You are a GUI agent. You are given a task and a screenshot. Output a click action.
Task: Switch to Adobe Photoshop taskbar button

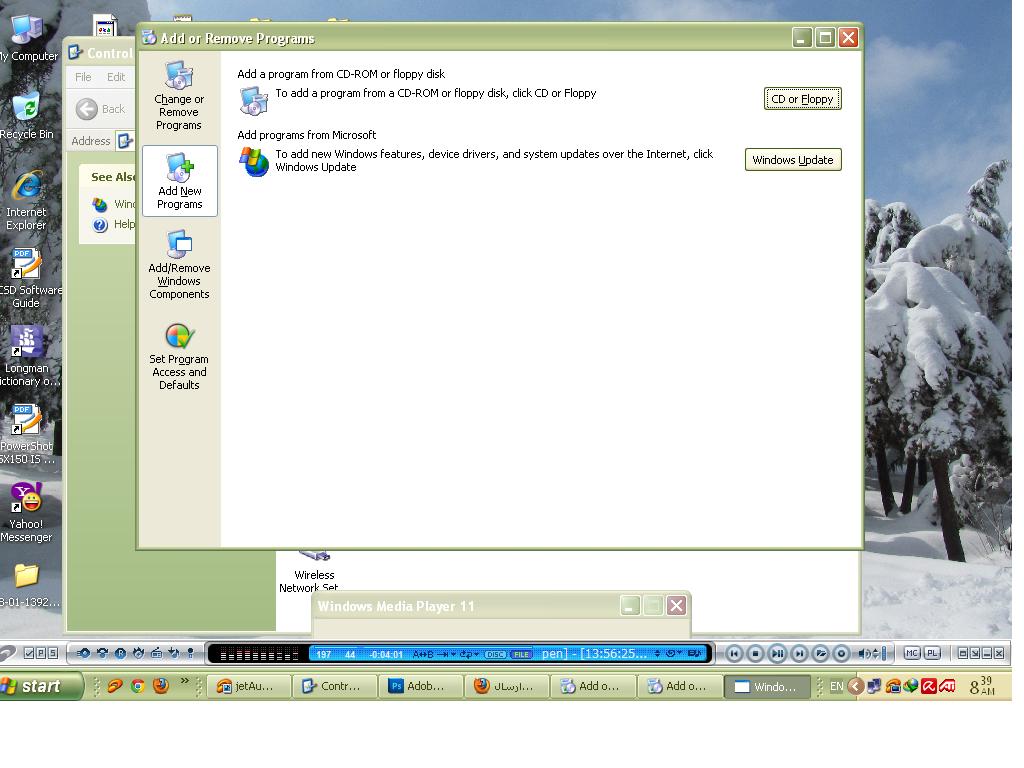(x=421, y=686)
